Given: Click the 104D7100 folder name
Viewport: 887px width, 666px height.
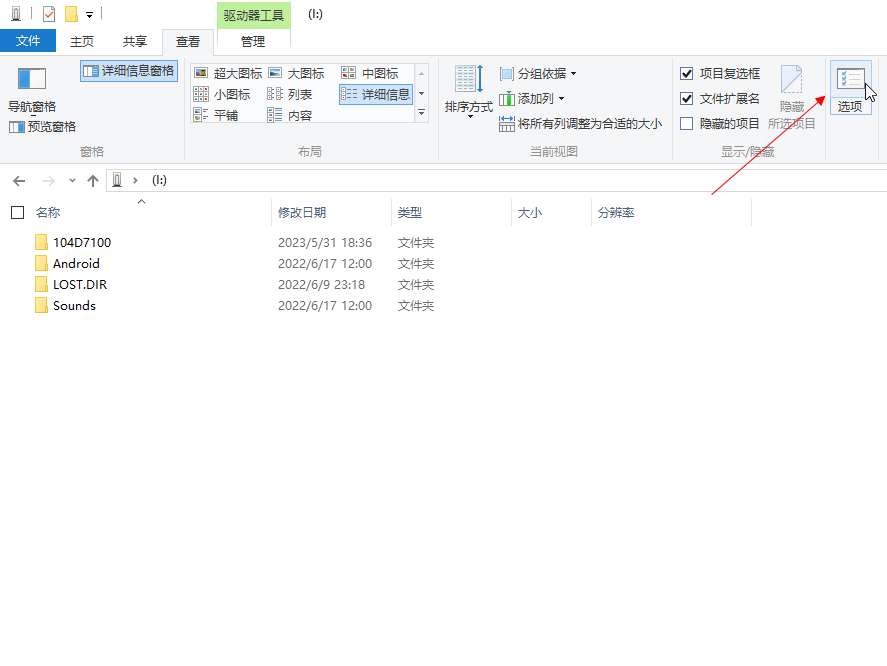Looking at the screenshot, I should (x=82, y=242).
